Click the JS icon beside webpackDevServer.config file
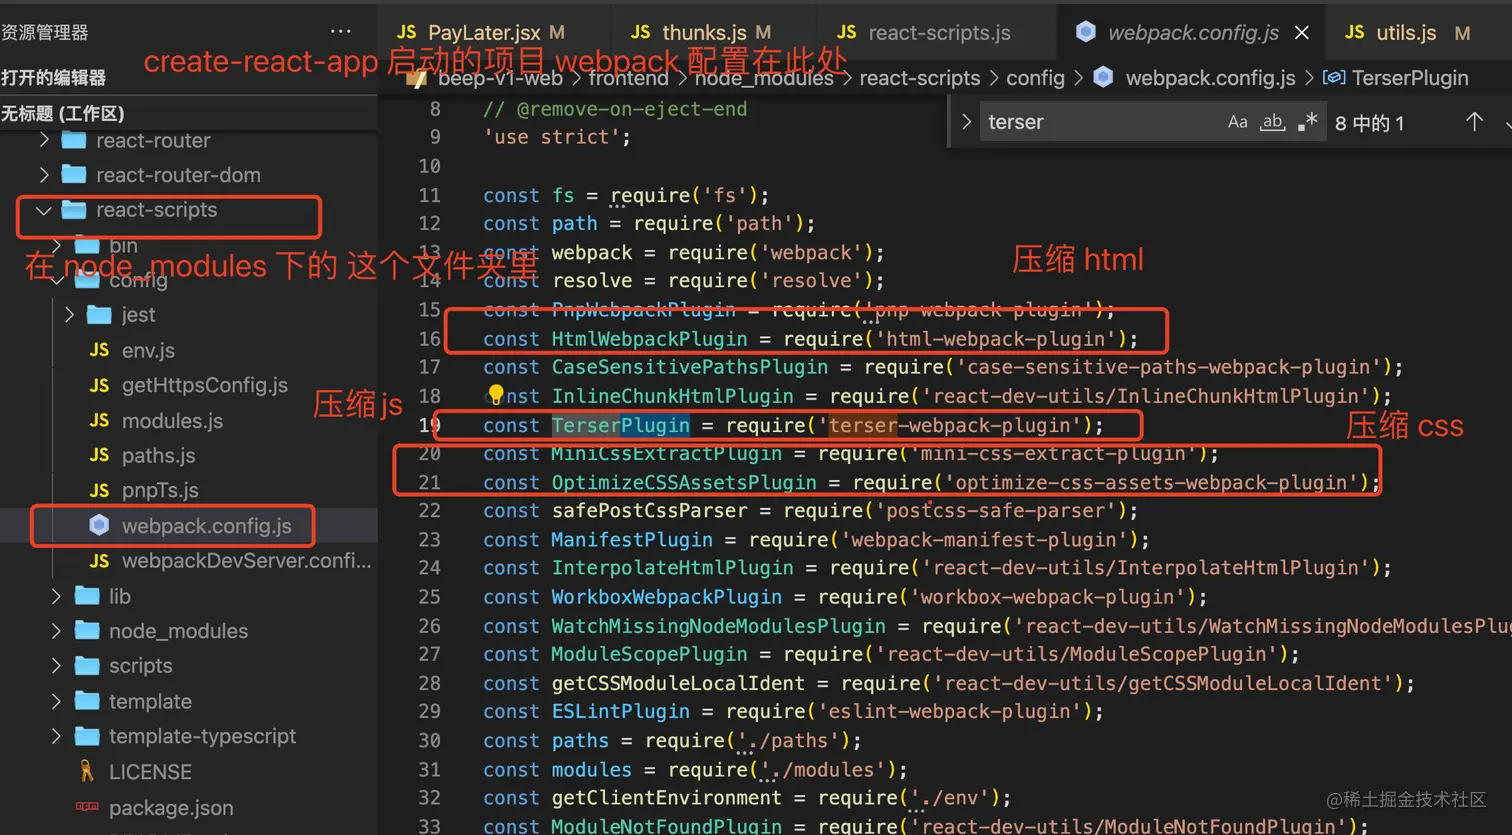Viewport: 1512px width, 835px height. tap(99, 561)
